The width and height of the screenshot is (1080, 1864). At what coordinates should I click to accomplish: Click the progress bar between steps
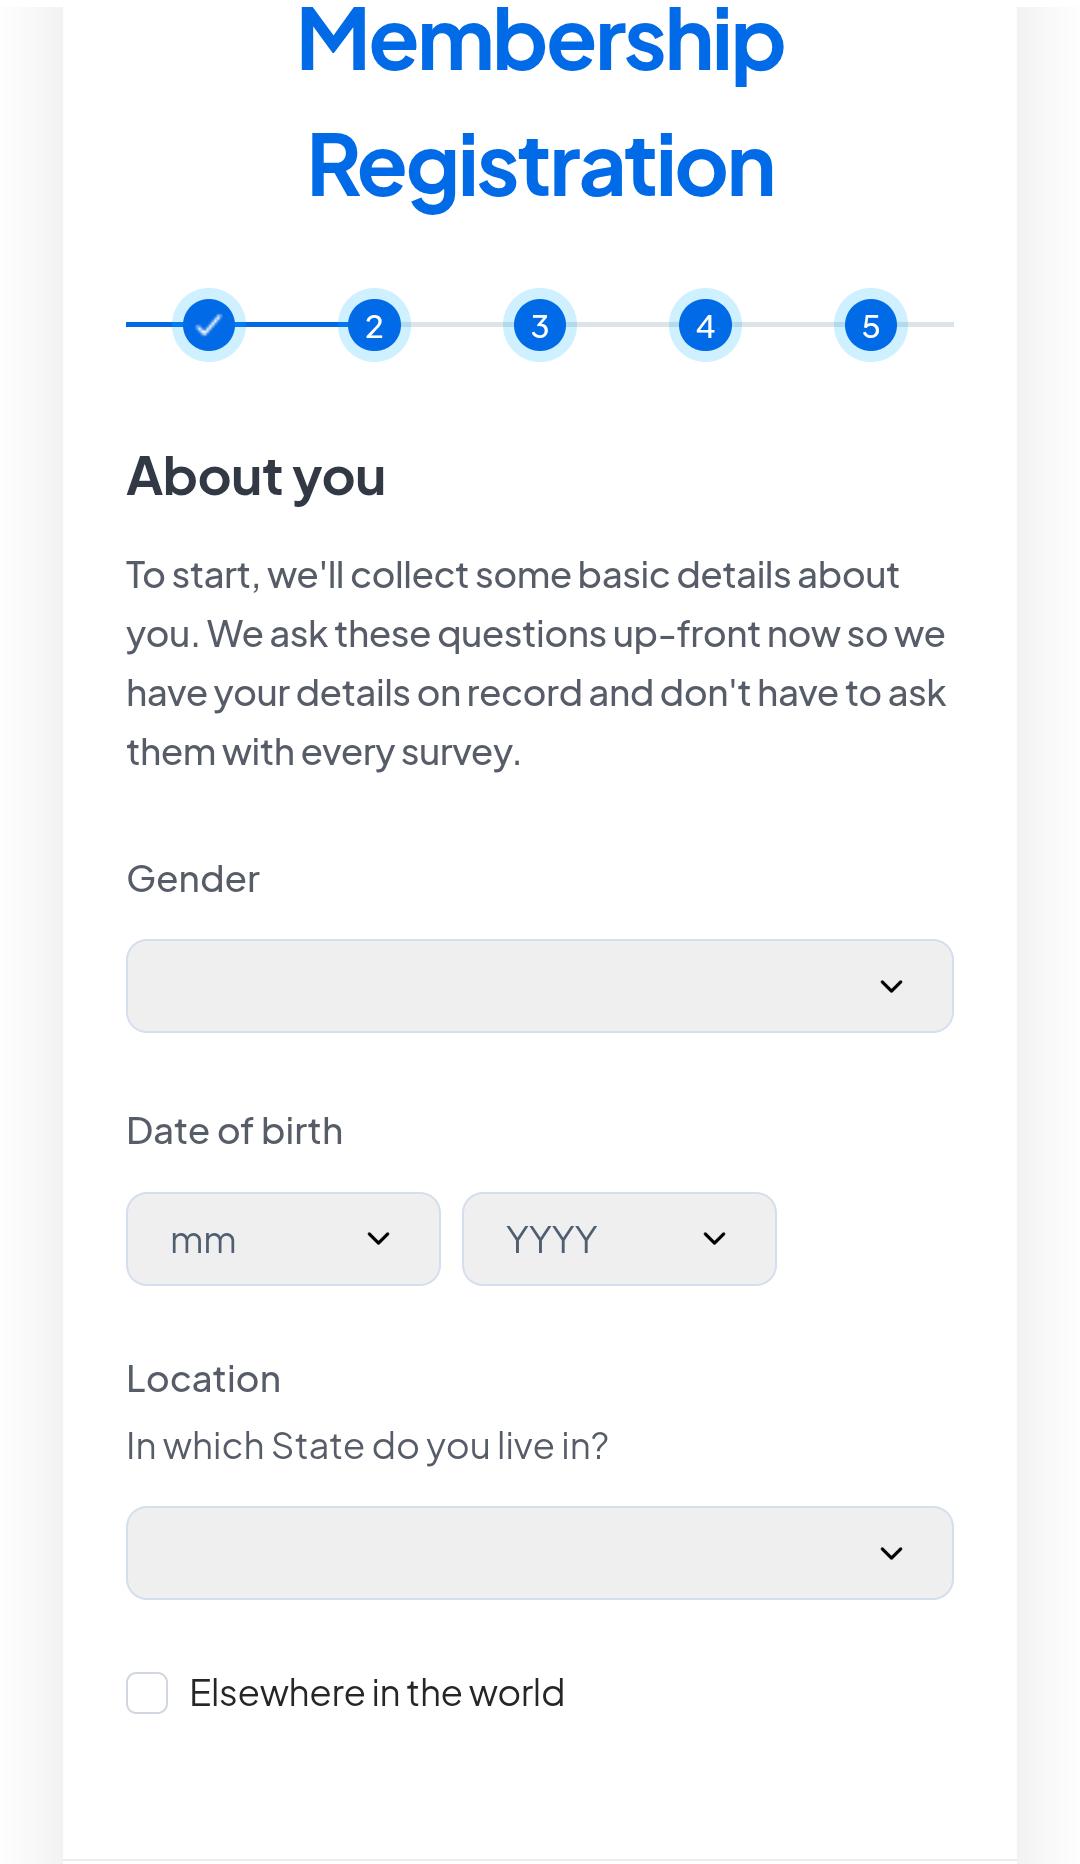457,324
